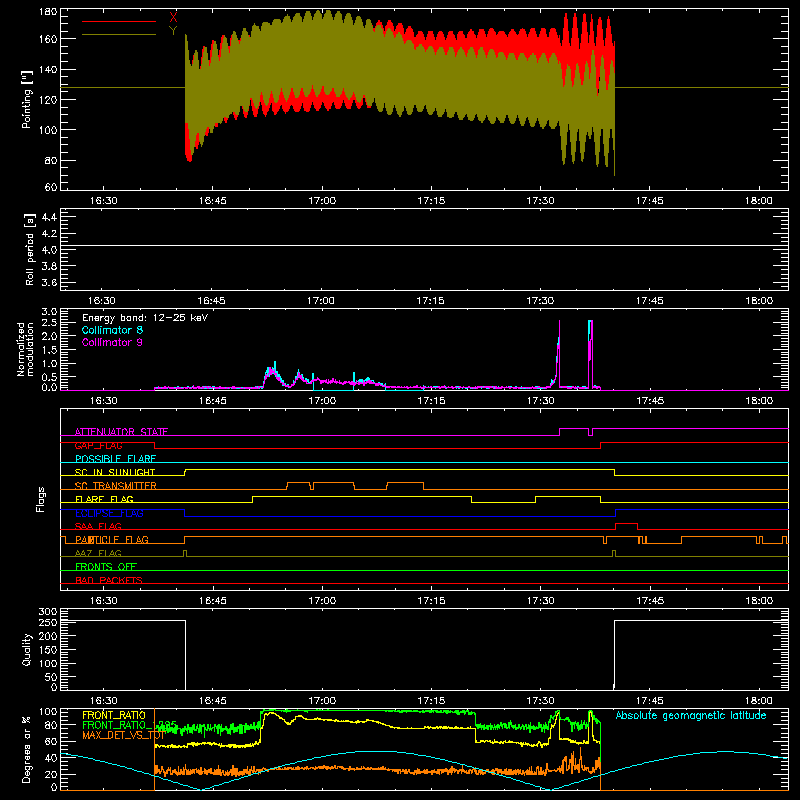Click the 'Y' legend label in pointing plot
Screen dimensions: 800x800
[173, 31]
